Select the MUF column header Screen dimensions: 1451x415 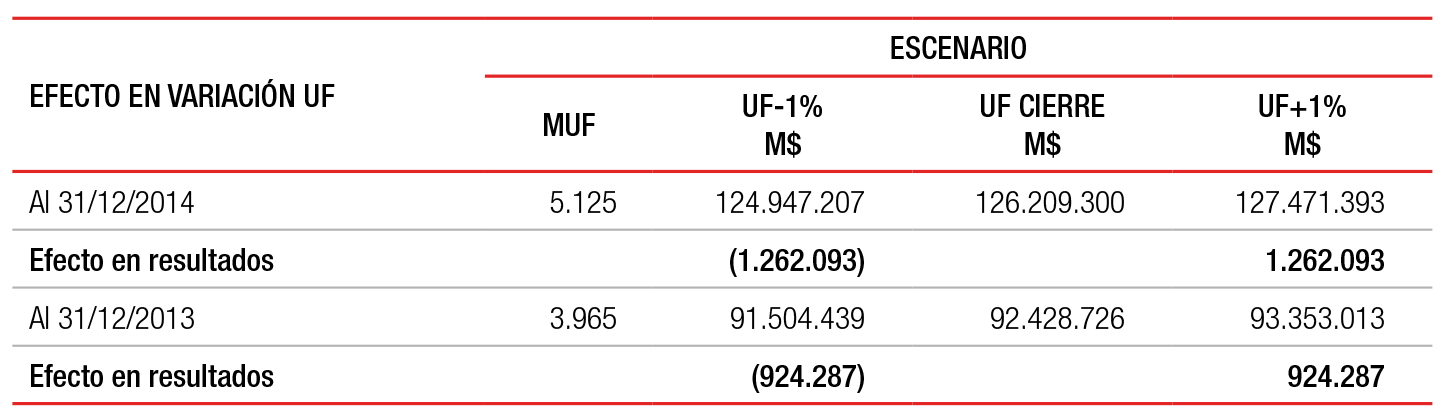569,127
